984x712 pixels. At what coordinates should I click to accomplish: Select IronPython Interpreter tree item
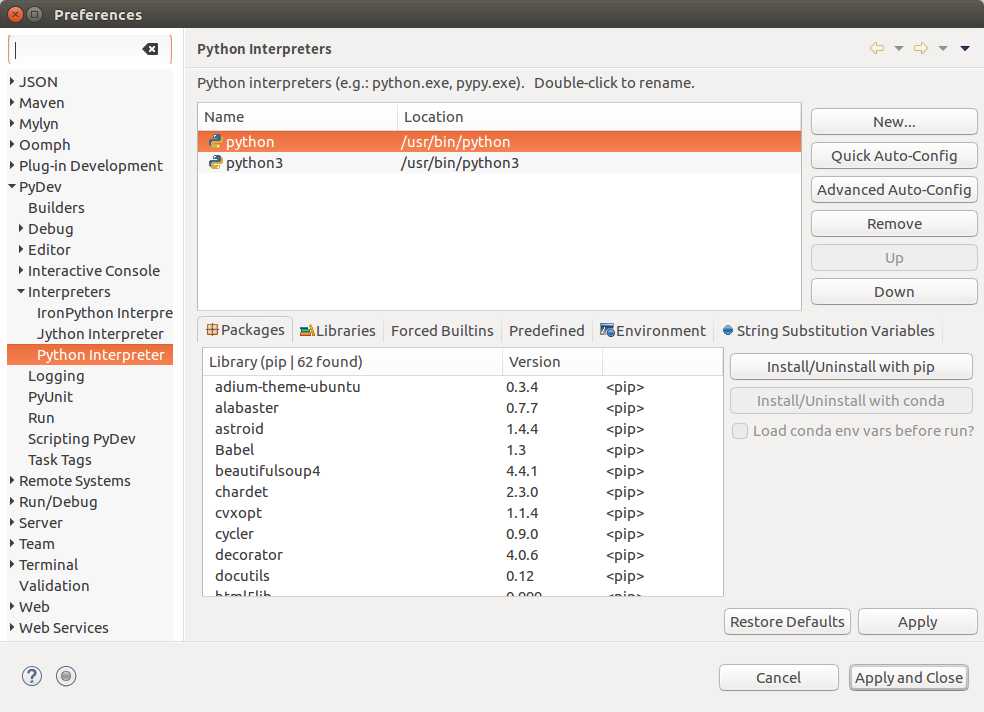[x=104, y=312]
